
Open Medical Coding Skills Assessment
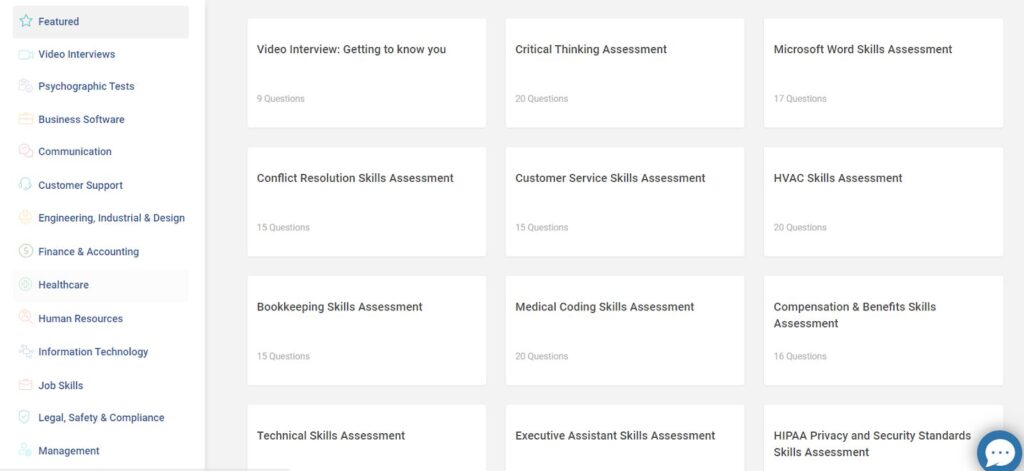click(625, 331)
